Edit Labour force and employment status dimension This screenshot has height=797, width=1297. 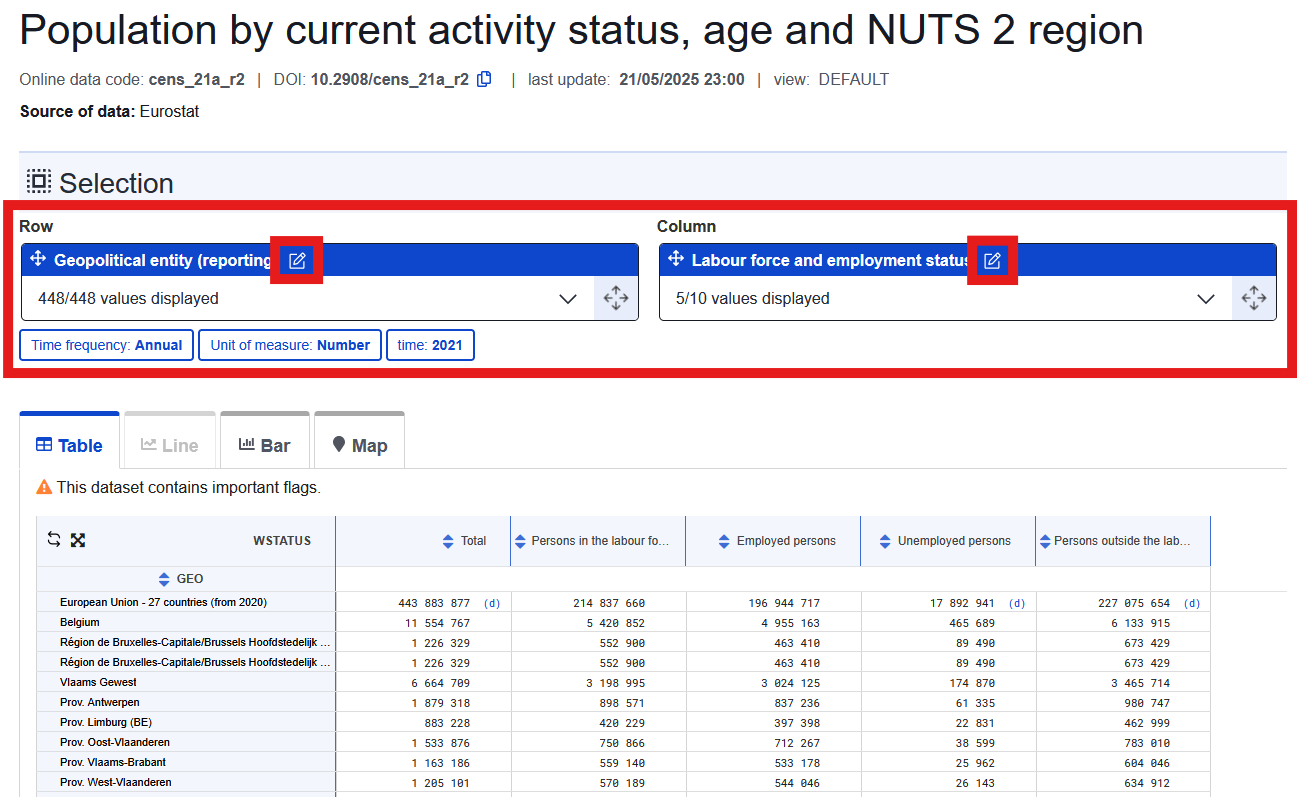coord(992,261)
